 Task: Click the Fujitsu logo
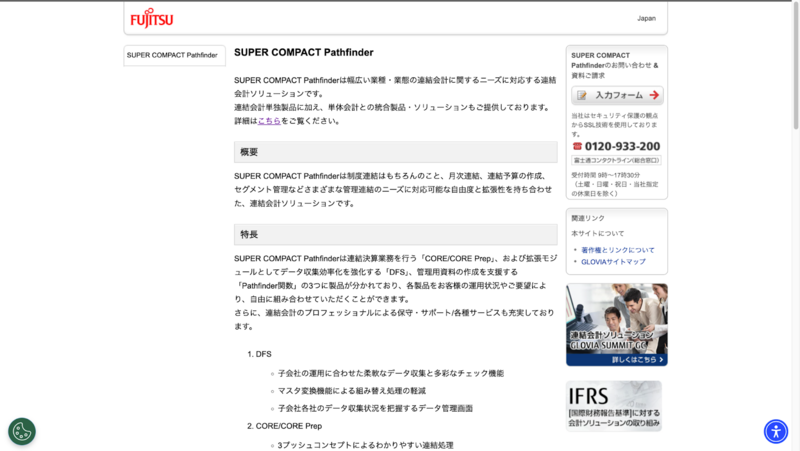(151, 18)
